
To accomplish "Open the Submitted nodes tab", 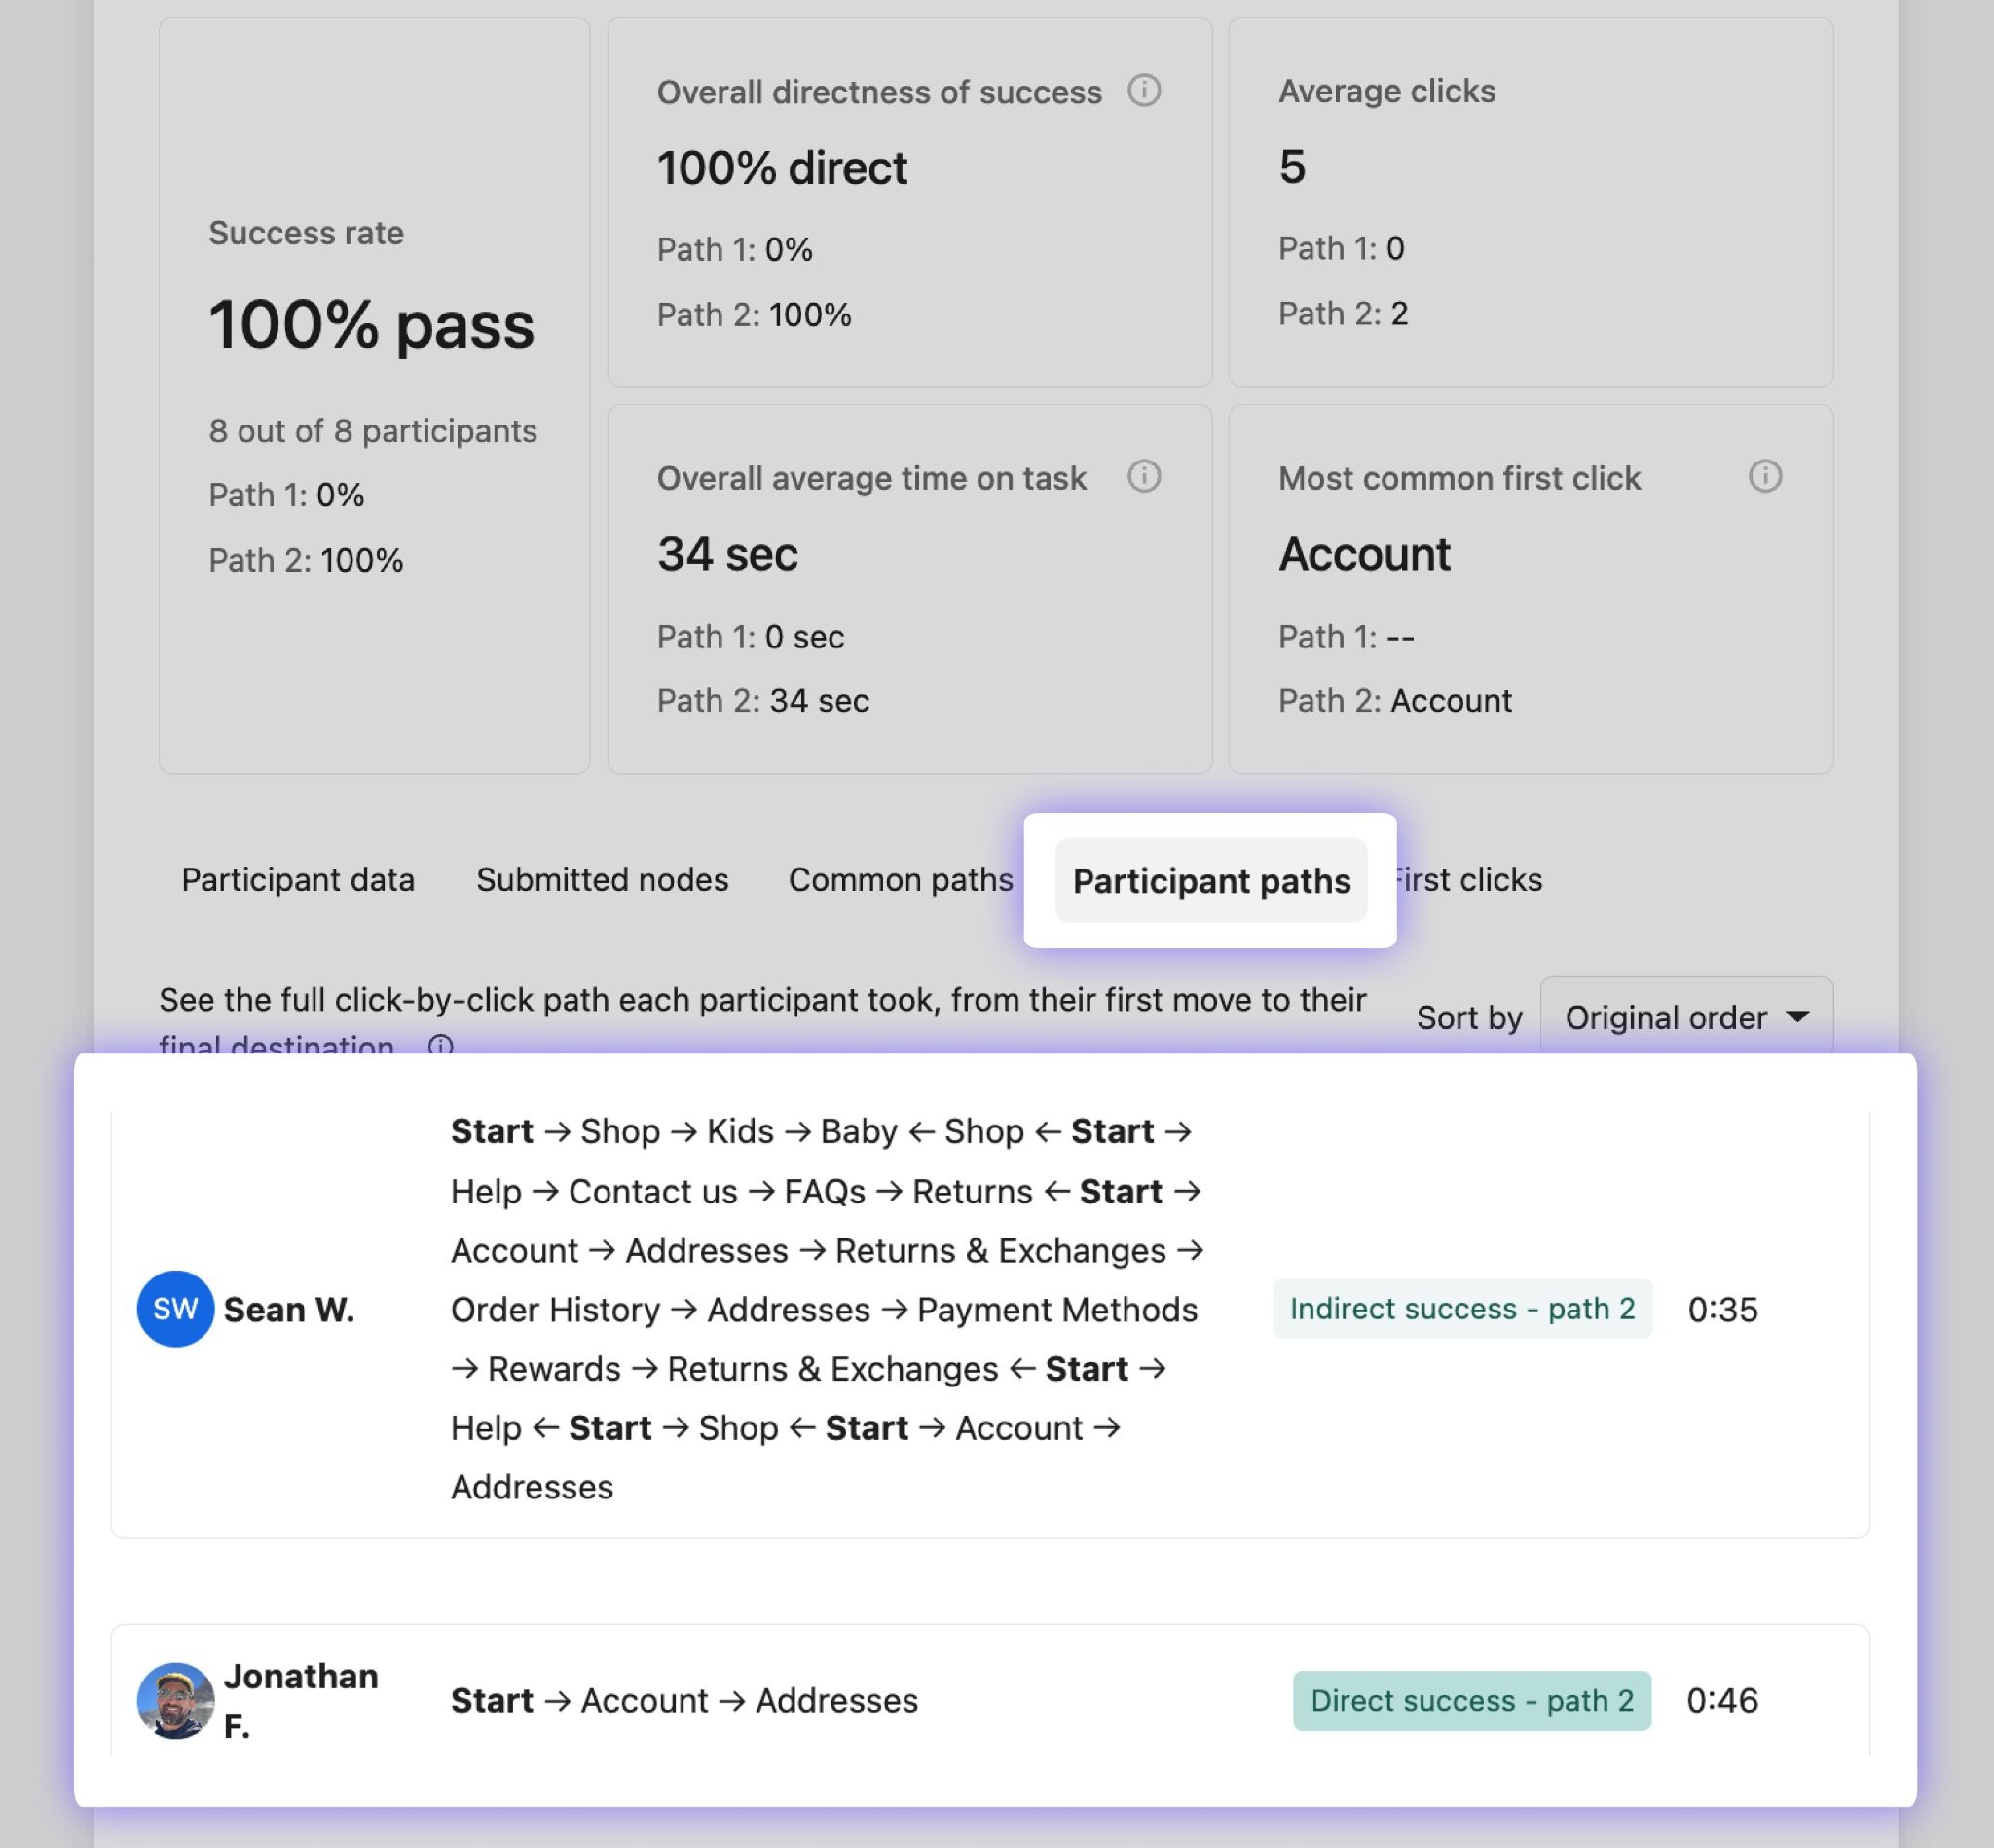I will point(602,880).
